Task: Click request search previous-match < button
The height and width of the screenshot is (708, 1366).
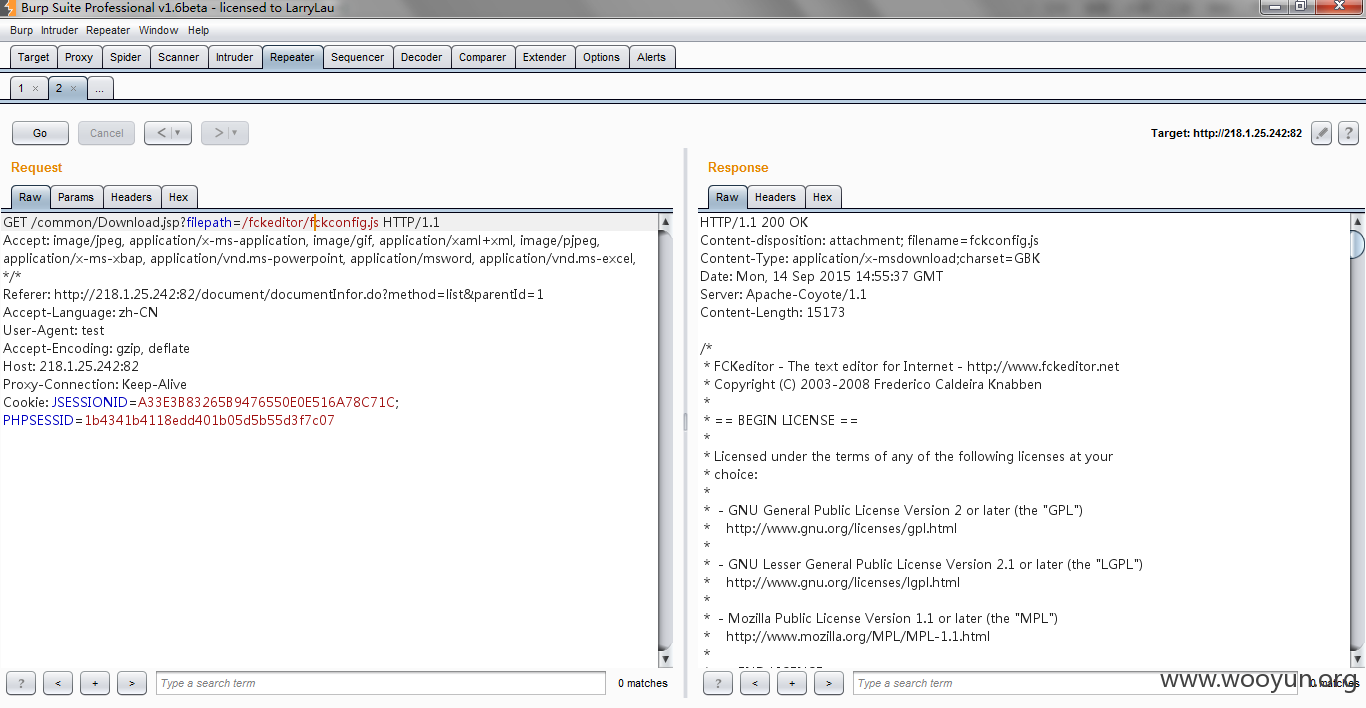Action: click(x=58, y=683)
